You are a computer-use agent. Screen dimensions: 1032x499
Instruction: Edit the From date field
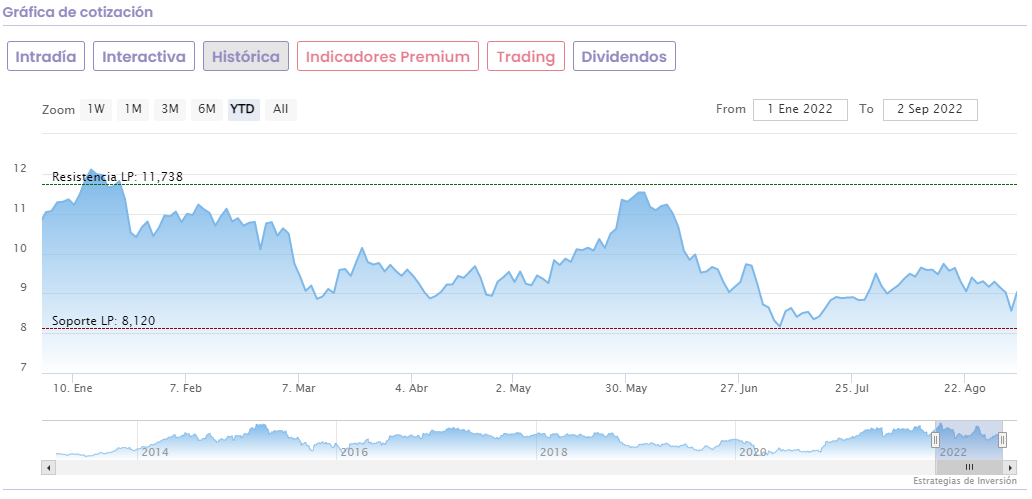(x=800, y=109)
